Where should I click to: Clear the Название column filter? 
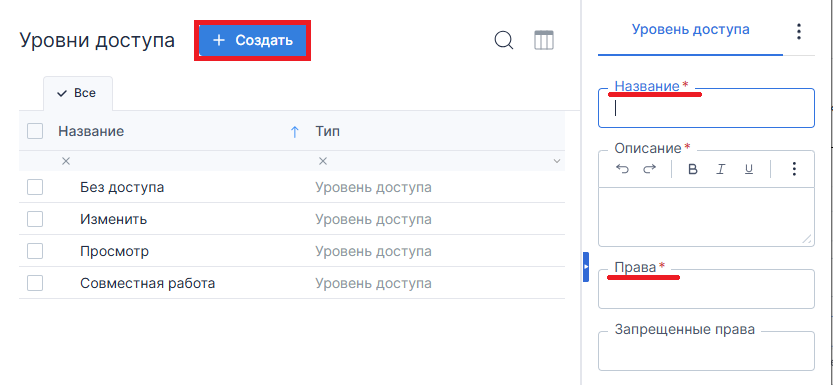66,161
